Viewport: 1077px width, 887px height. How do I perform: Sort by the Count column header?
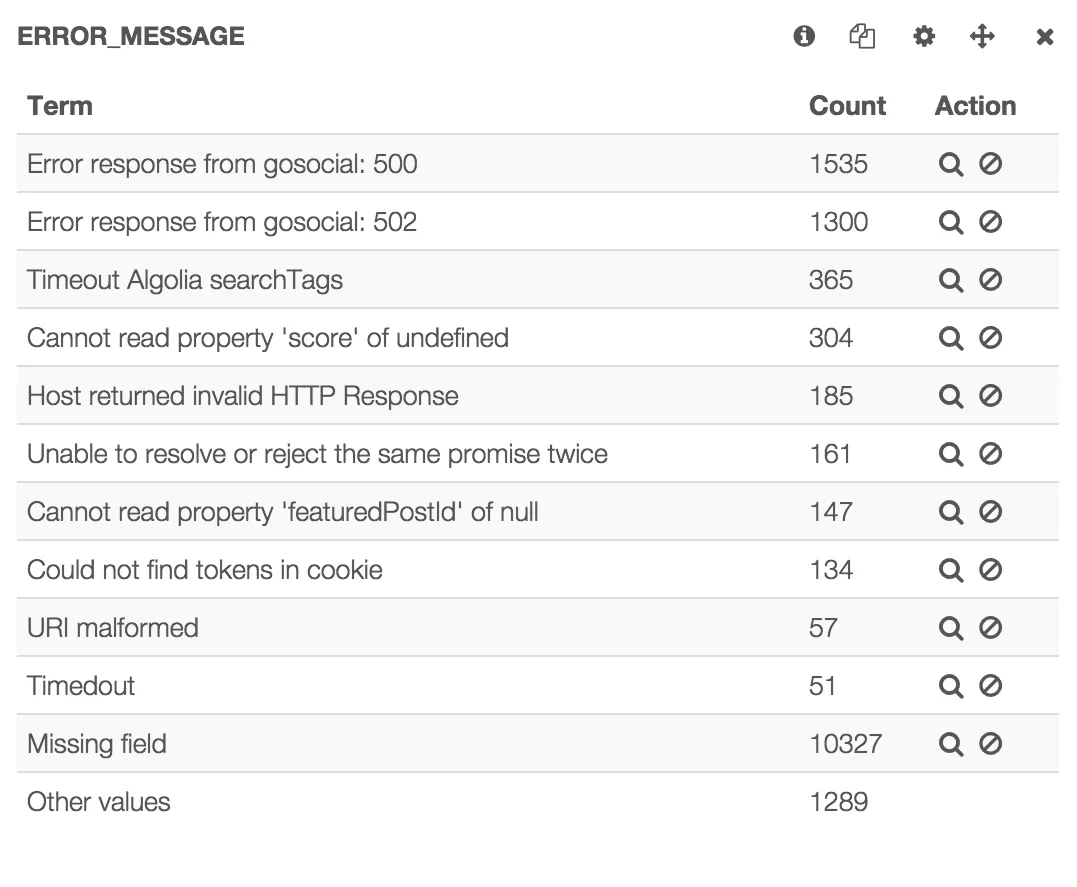[847, 106]
